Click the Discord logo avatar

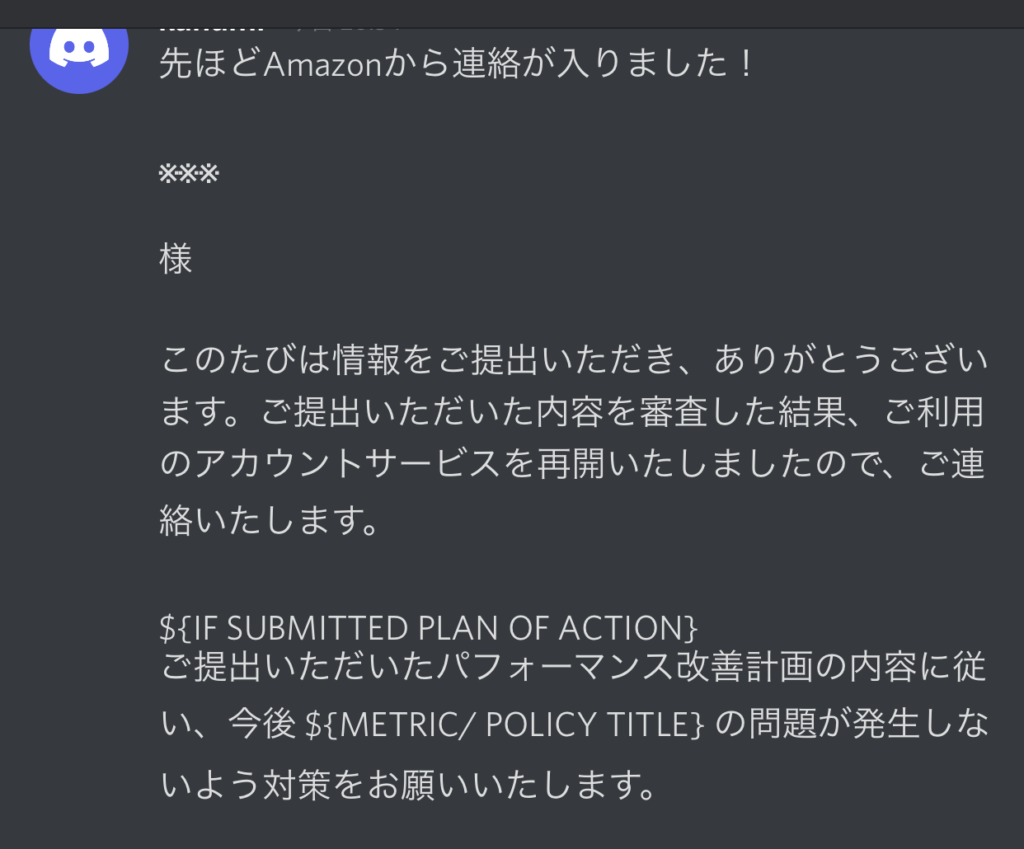79,52
